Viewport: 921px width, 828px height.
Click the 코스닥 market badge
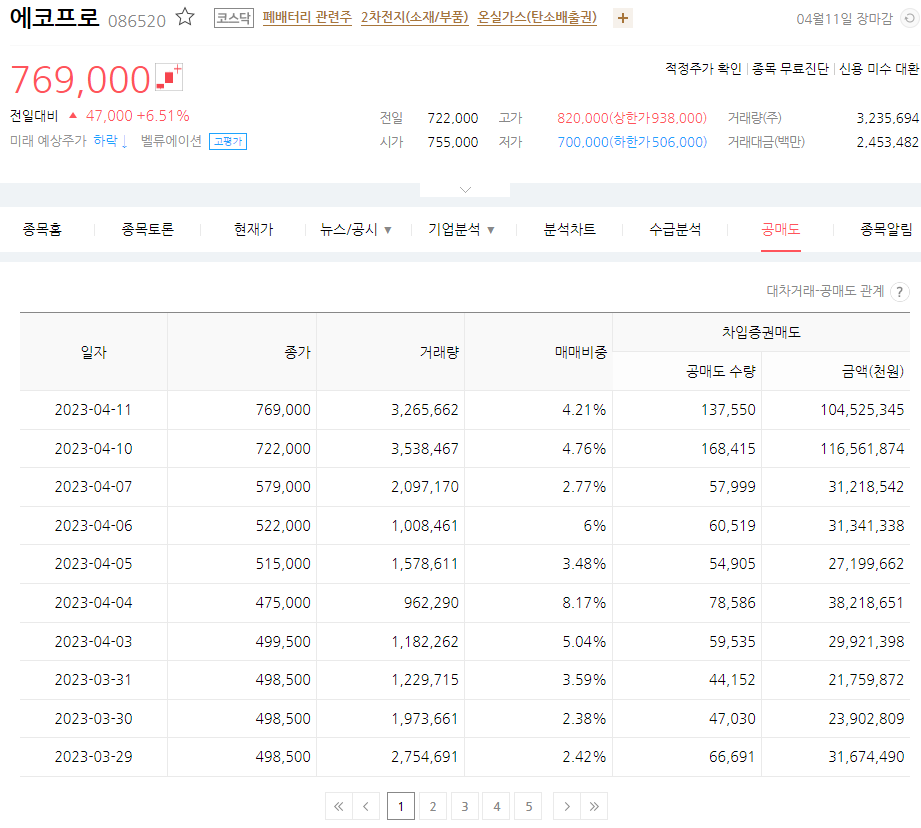tap(233, 18)
